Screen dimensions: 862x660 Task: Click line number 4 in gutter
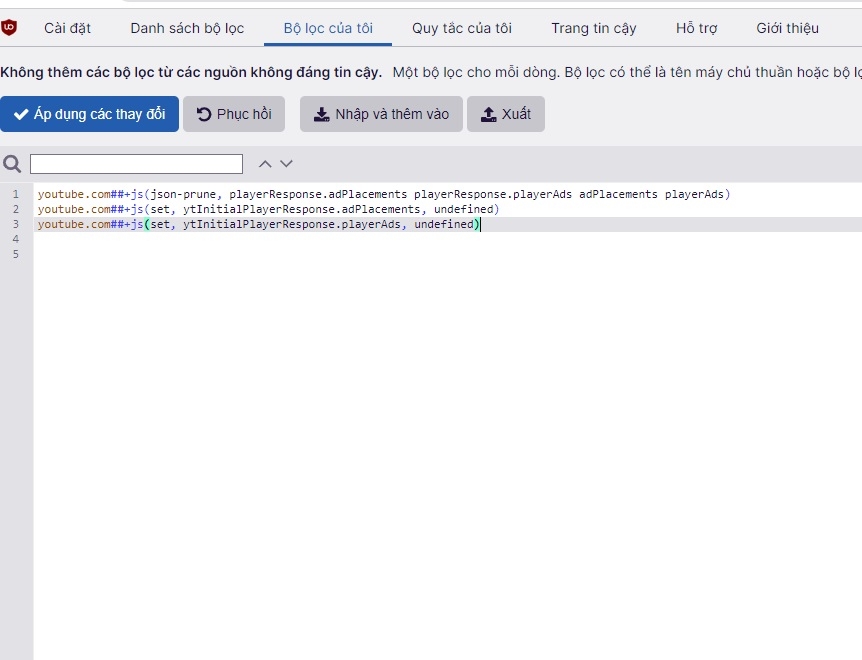16,239
